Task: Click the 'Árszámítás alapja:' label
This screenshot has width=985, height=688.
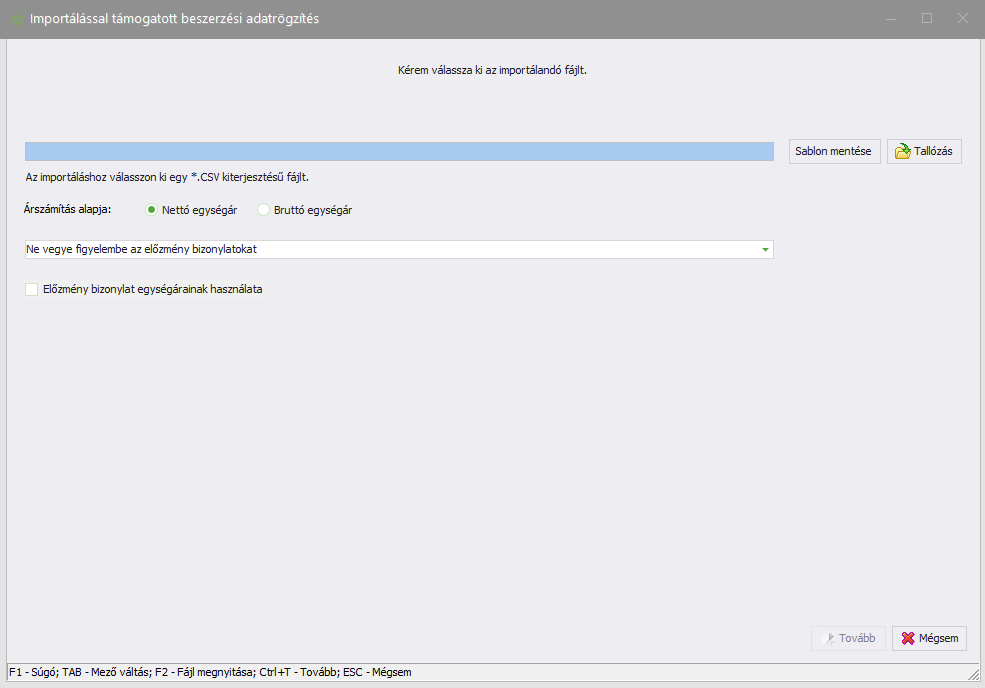Action: click(67, 210)
